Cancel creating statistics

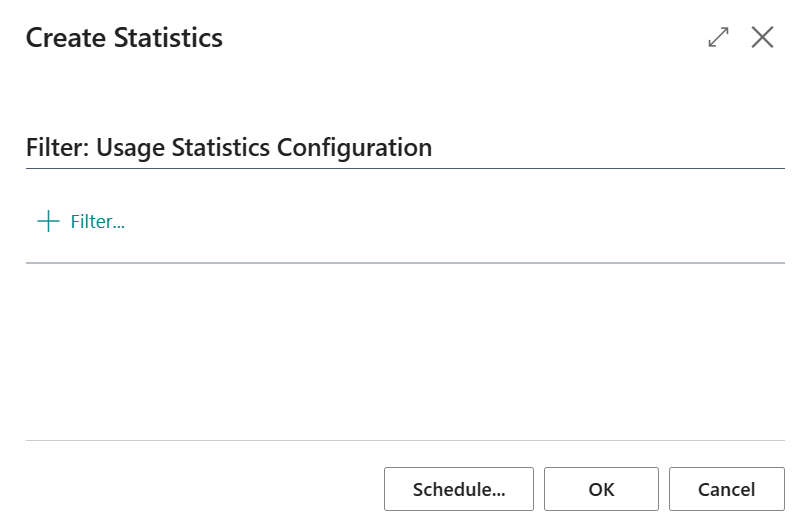click(727, 489)
